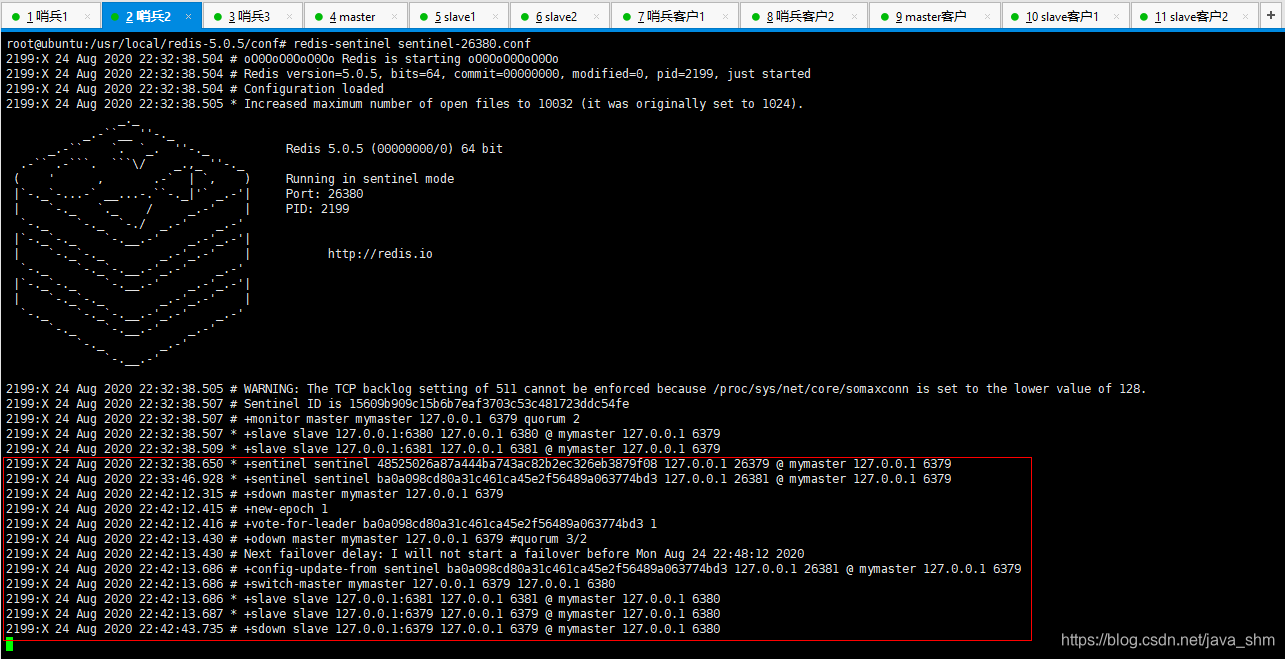Close the 6 slave2 tab
The image size is (1285, 659).
click(598, 17)
